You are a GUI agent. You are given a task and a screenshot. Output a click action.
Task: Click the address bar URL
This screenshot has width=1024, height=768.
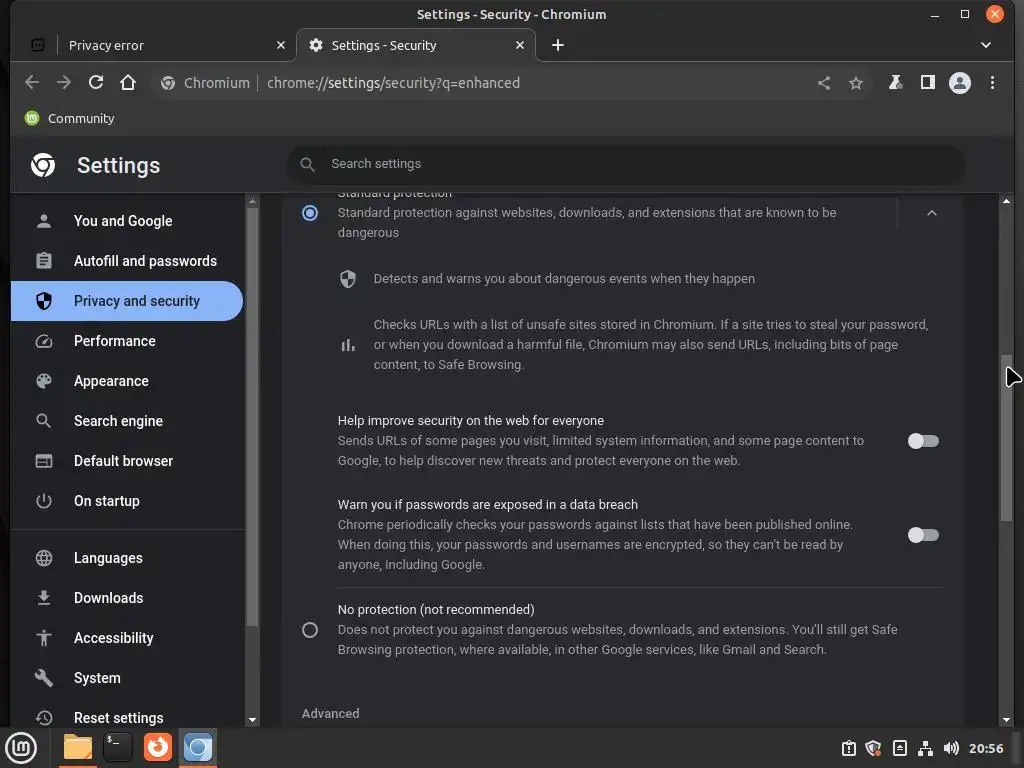pyautogui.click(x=393, y=83)
